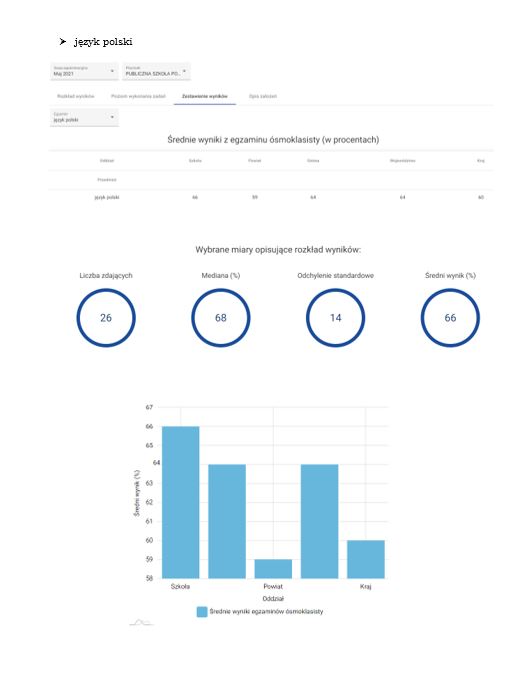The width and height of the screenshot is (510, 675).
Task: Open the Maj 2021 session dropdown
Action: (84, 71)
